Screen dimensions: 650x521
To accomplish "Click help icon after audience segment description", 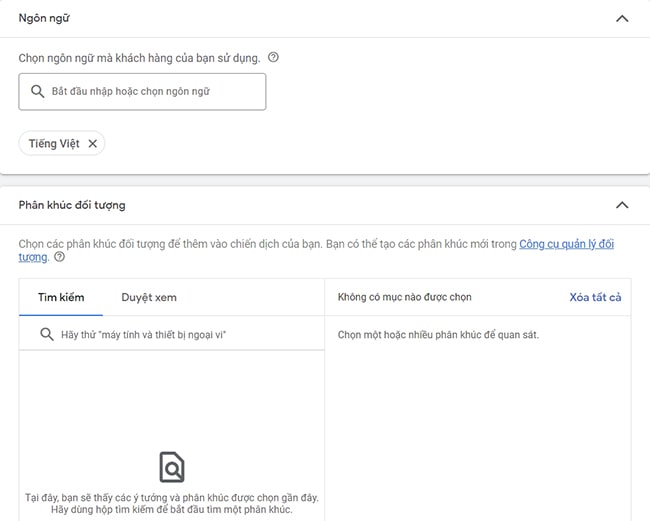I will (59, 257).
